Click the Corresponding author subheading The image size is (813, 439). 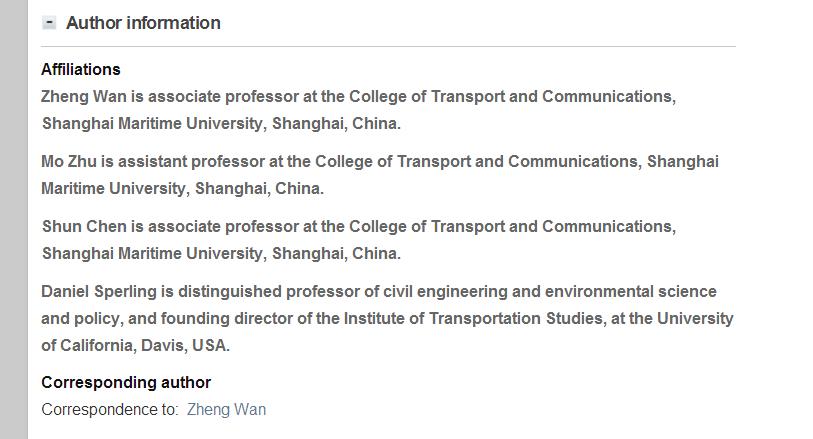126,382
